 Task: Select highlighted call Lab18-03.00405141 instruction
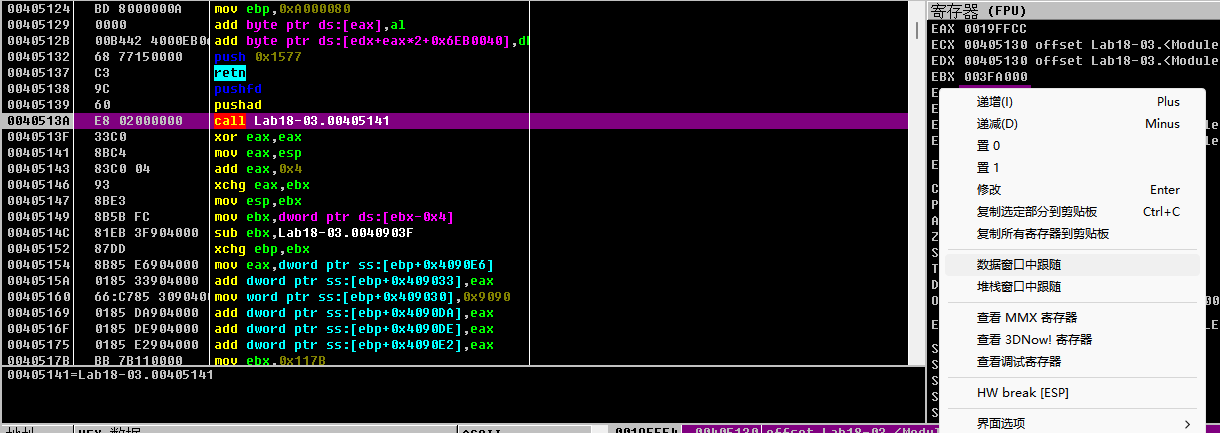point(302,121)
